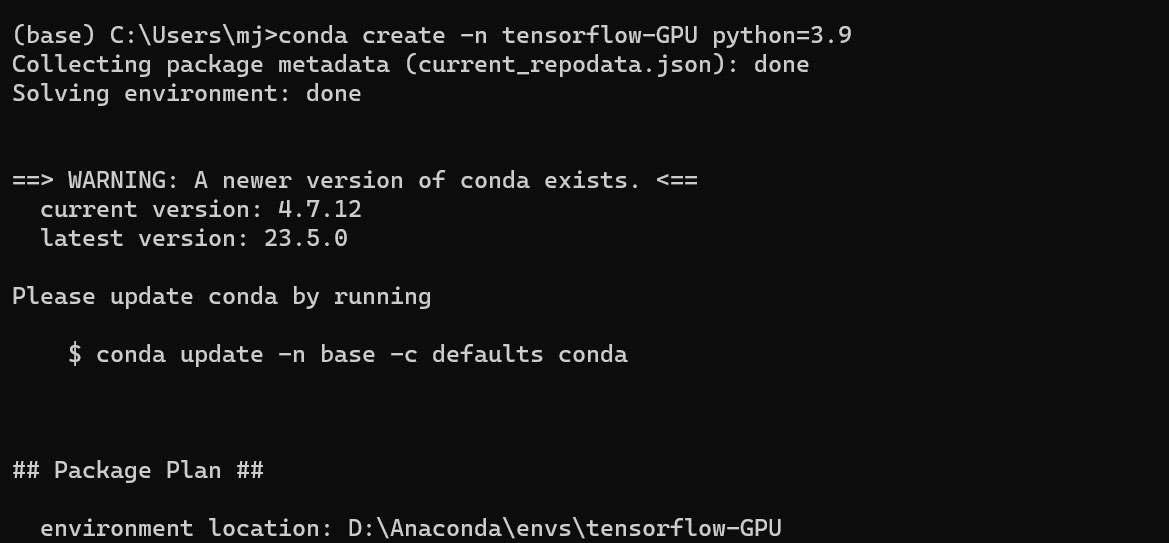Click the "(base)" prompt prefix
This screenshot has width=1169, height=543.
pos(54,36)
